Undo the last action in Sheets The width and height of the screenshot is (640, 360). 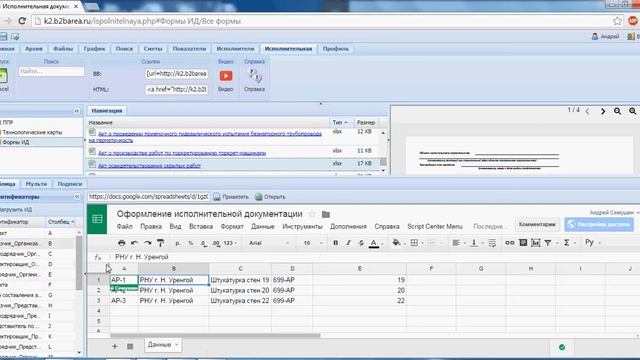pyautogui.click(x=134, y=243)
